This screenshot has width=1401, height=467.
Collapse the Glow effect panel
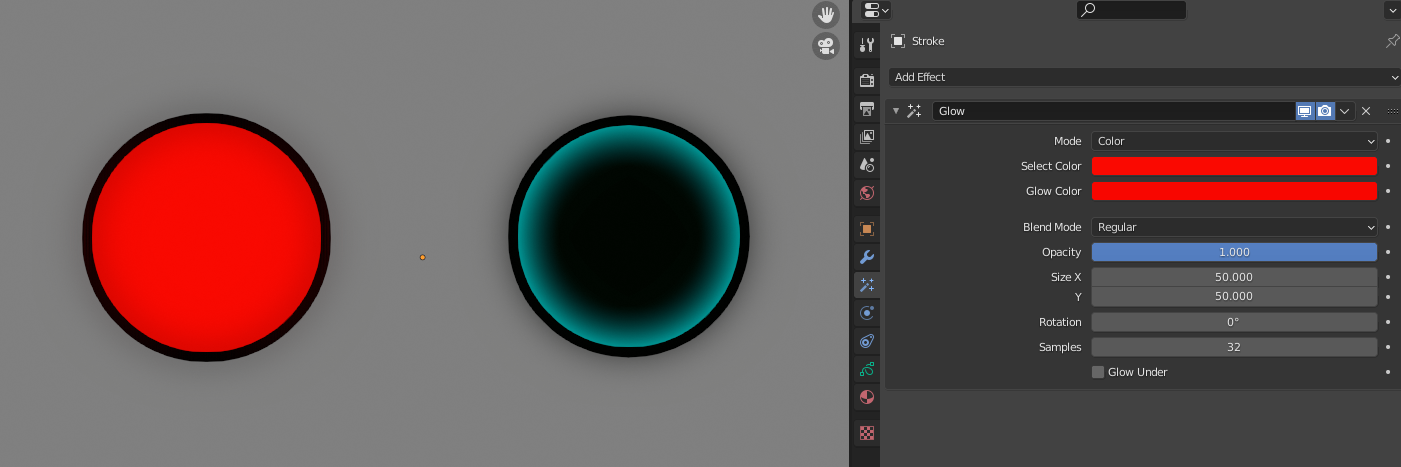click(896, 111)
